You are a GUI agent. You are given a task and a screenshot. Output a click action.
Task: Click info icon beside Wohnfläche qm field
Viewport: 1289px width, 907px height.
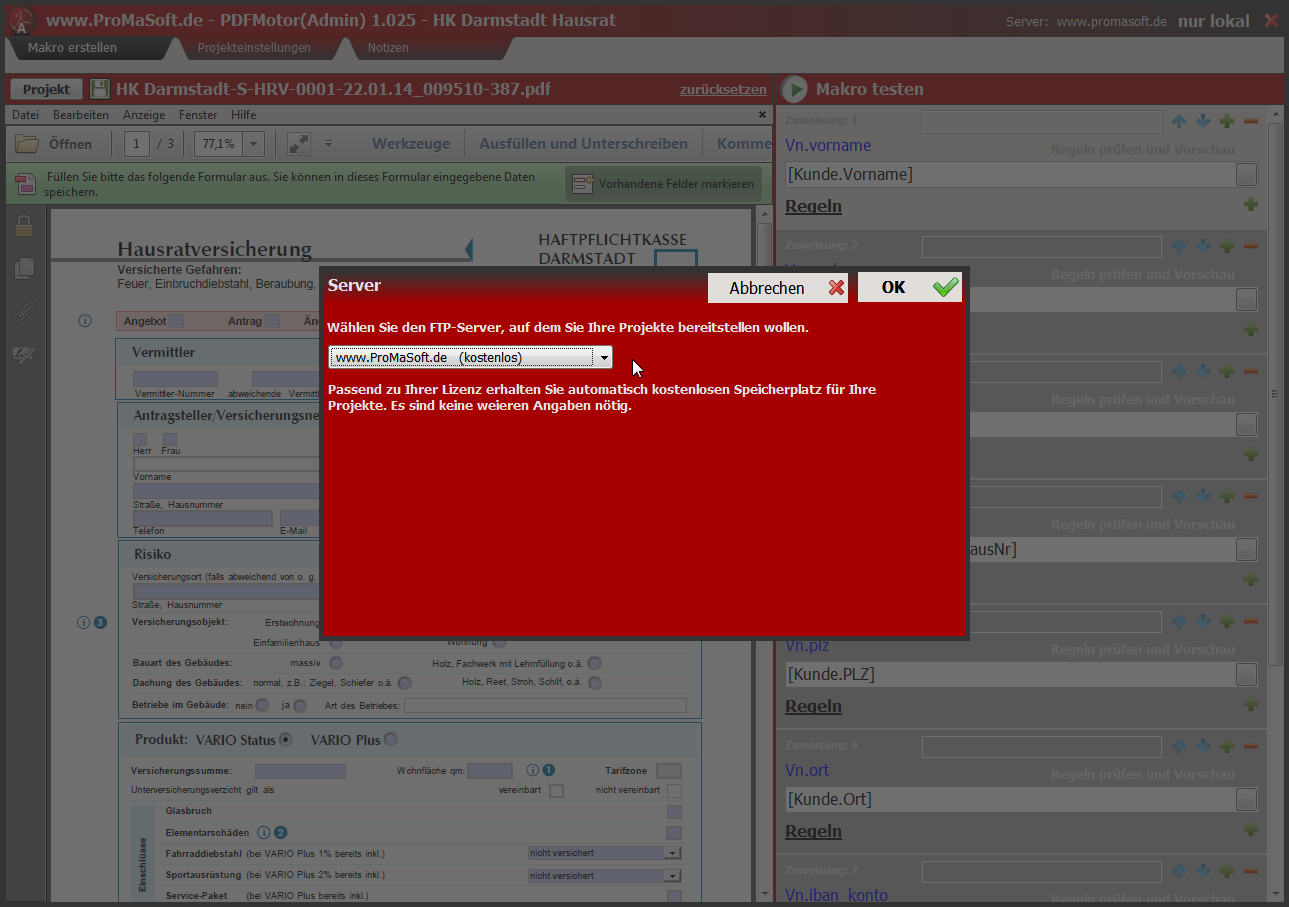tap(532, 770)
